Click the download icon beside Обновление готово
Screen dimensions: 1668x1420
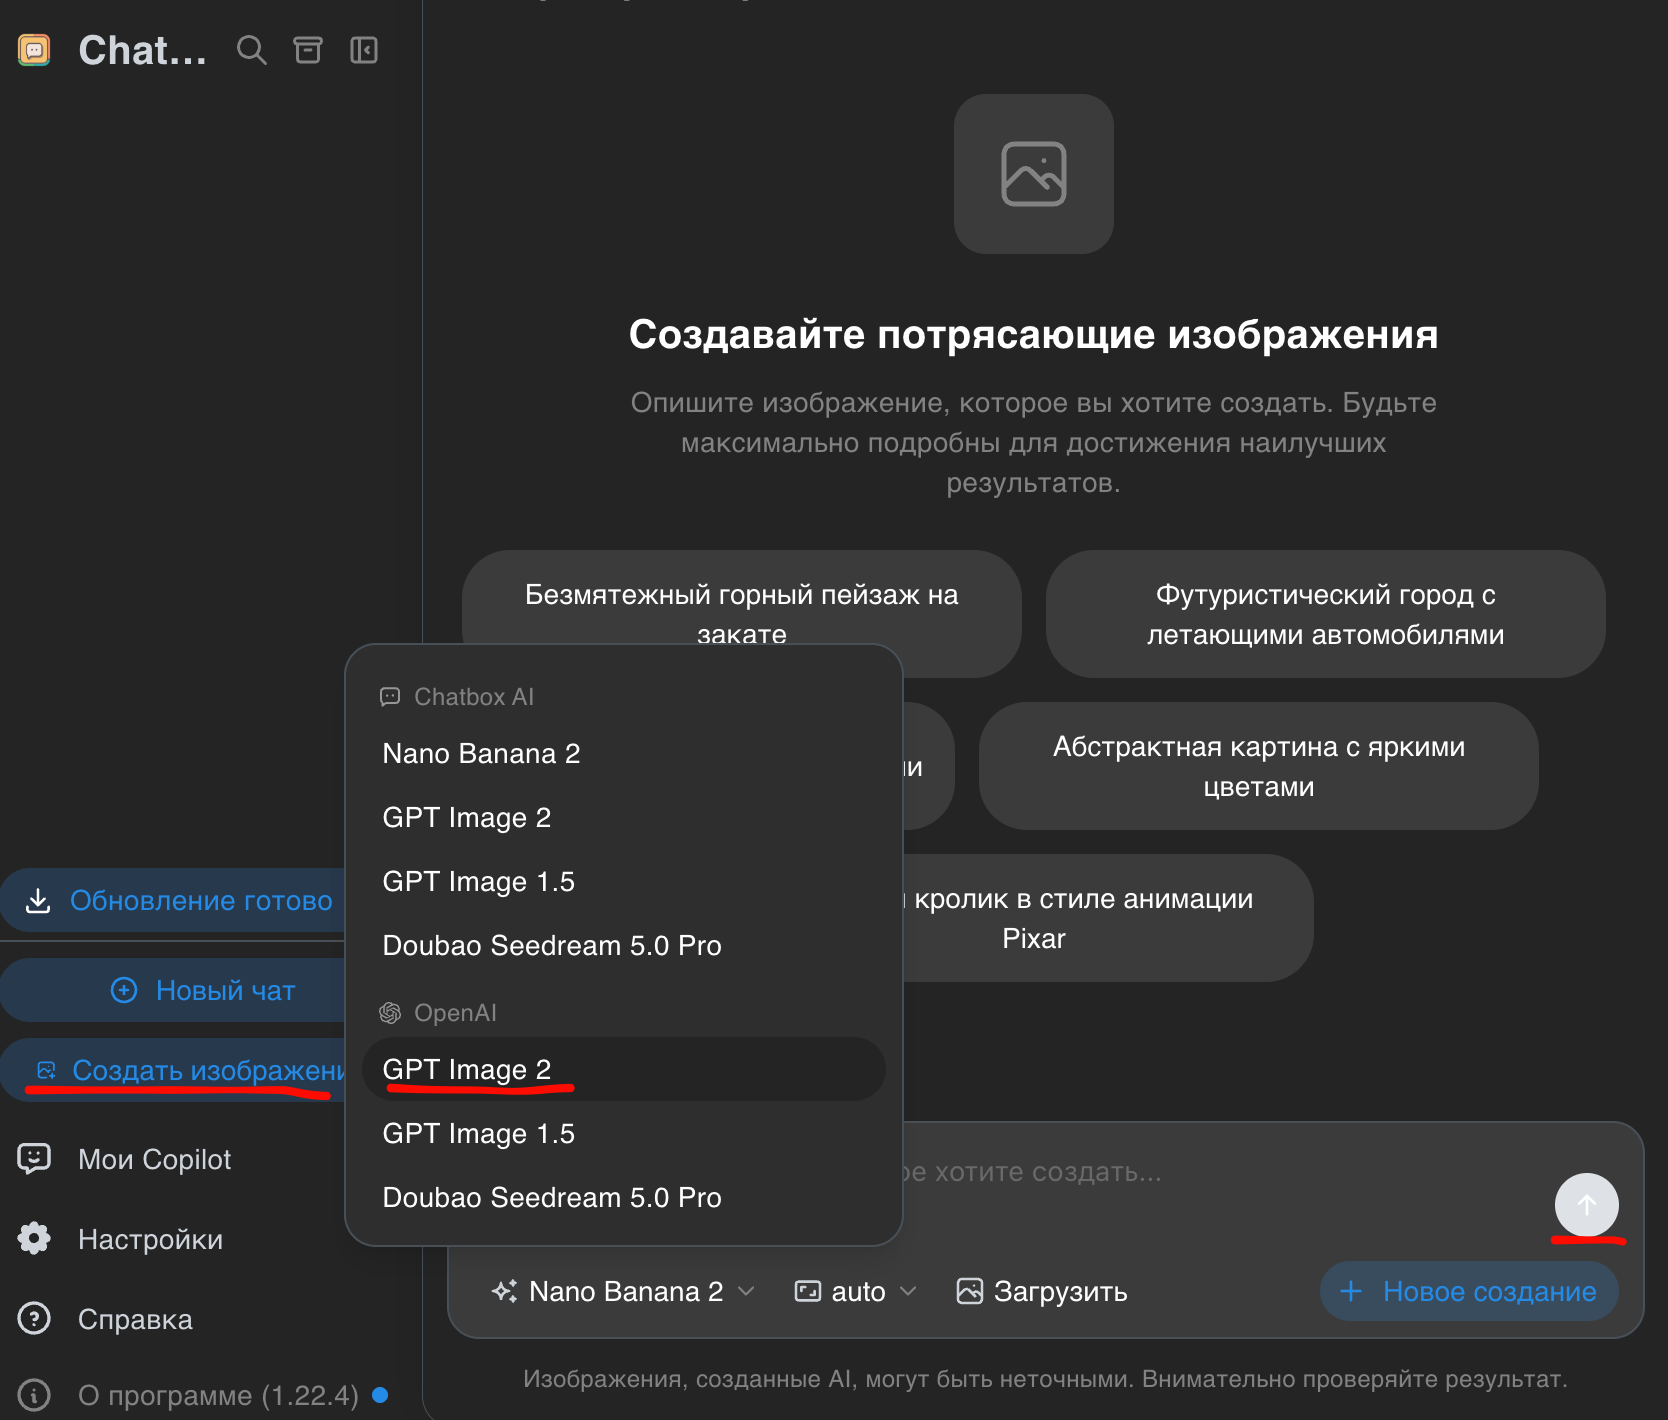(x=38, y=901)
